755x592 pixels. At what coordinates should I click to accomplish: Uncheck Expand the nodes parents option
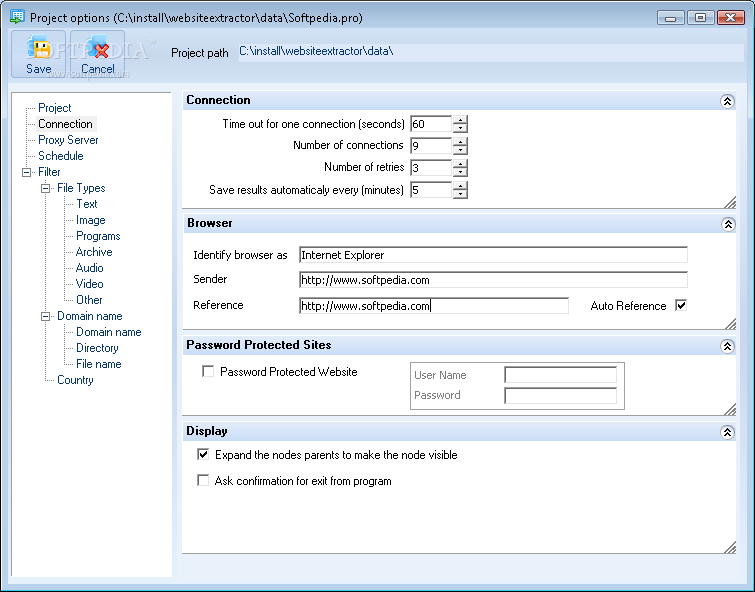click(x=203, y=454)
